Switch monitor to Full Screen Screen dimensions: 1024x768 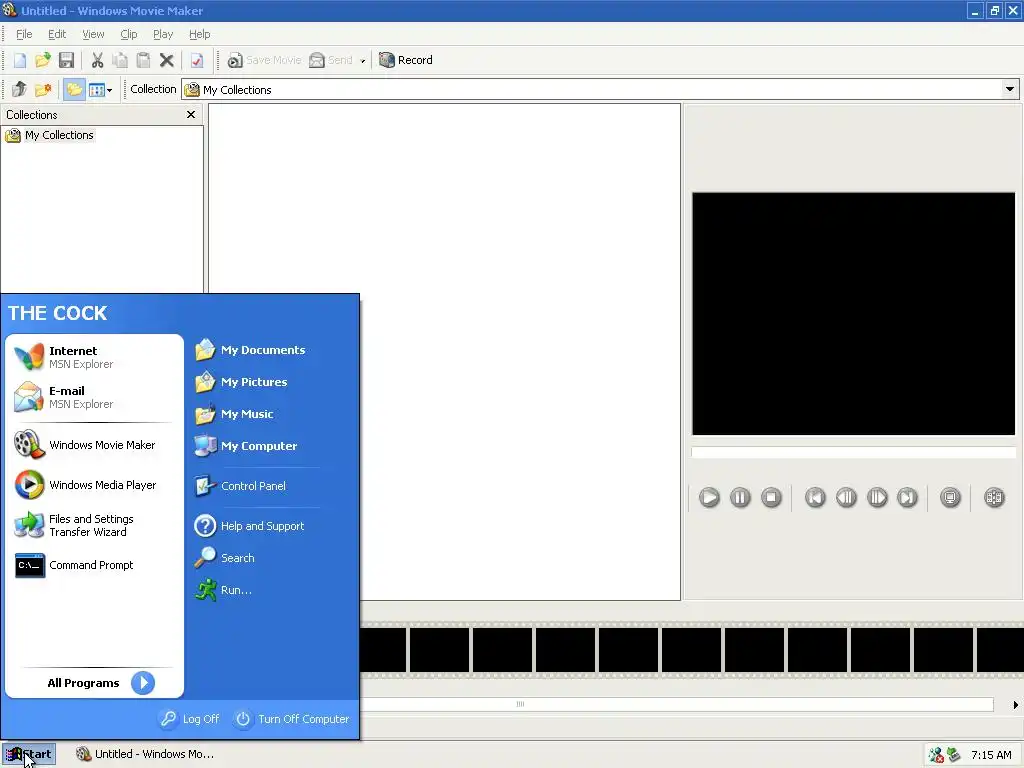950,498
